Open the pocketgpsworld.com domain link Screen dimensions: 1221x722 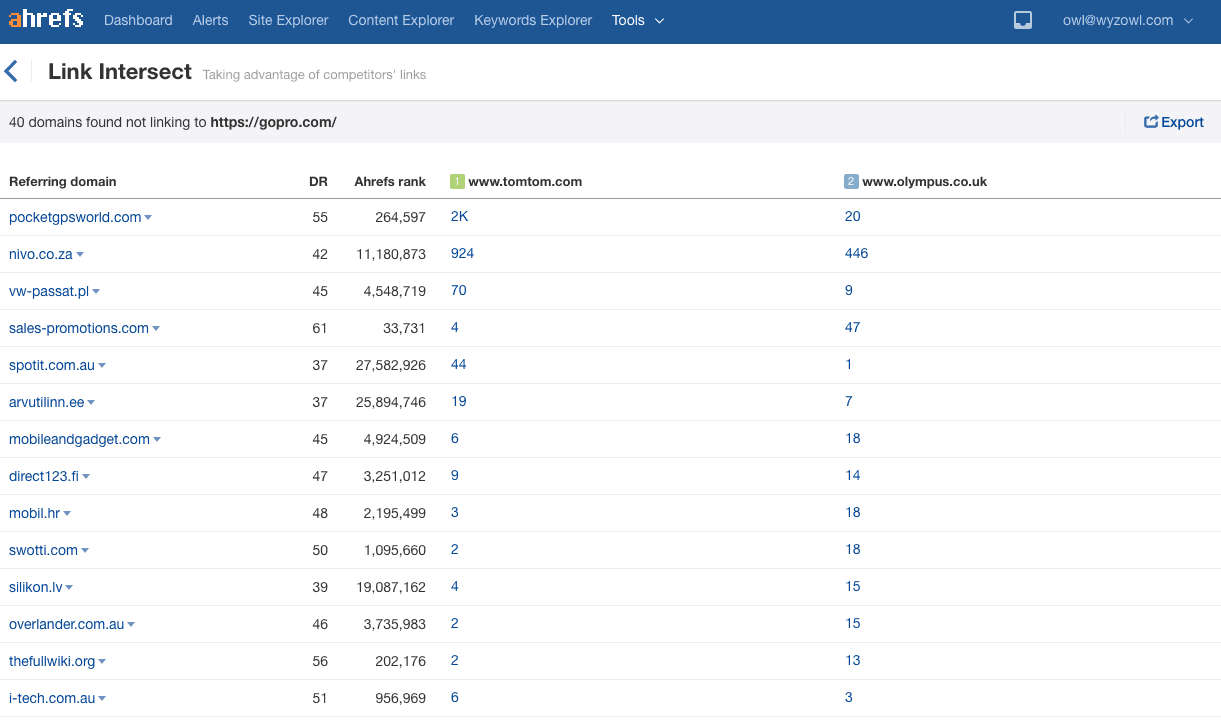pyautogui.click(x=75, y=217)
